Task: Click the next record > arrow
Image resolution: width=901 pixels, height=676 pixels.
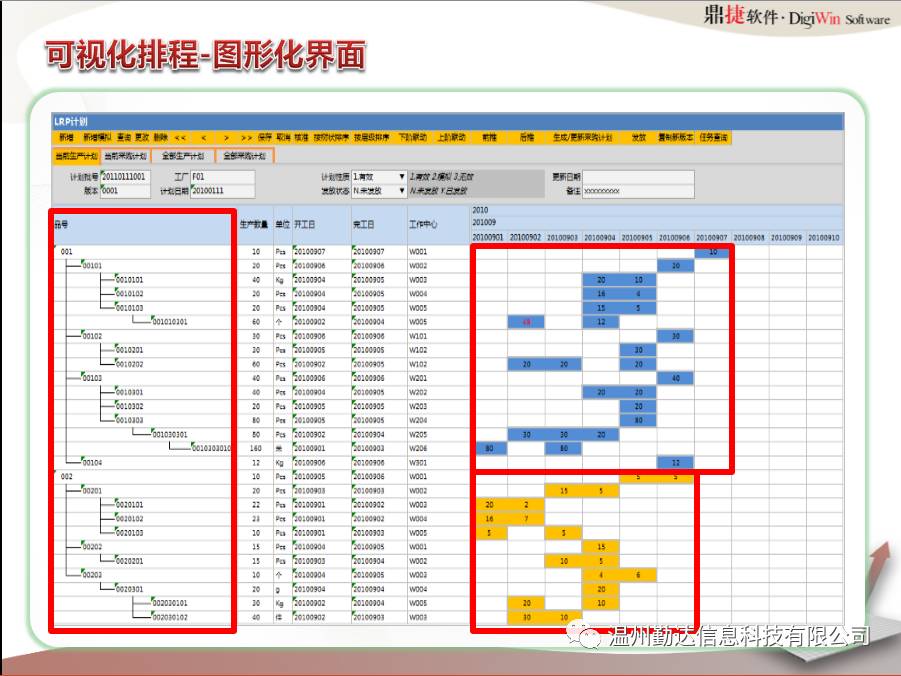Action: pyautogui.click(x=226, y=137)
